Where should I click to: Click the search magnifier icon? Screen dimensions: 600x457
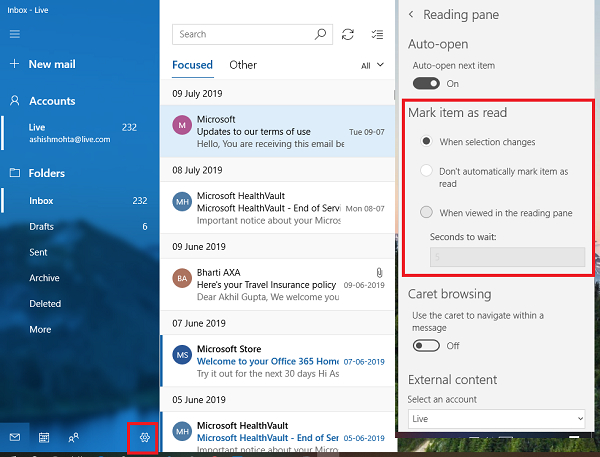(x=320, y=34)
